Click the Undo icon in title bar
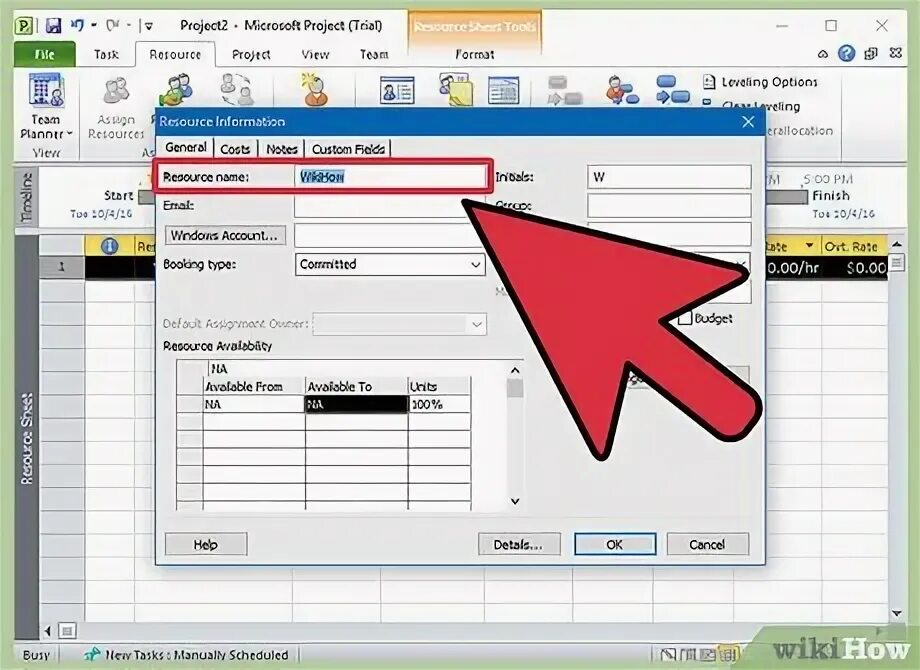The image size is (920, 670). coord(77,25)
